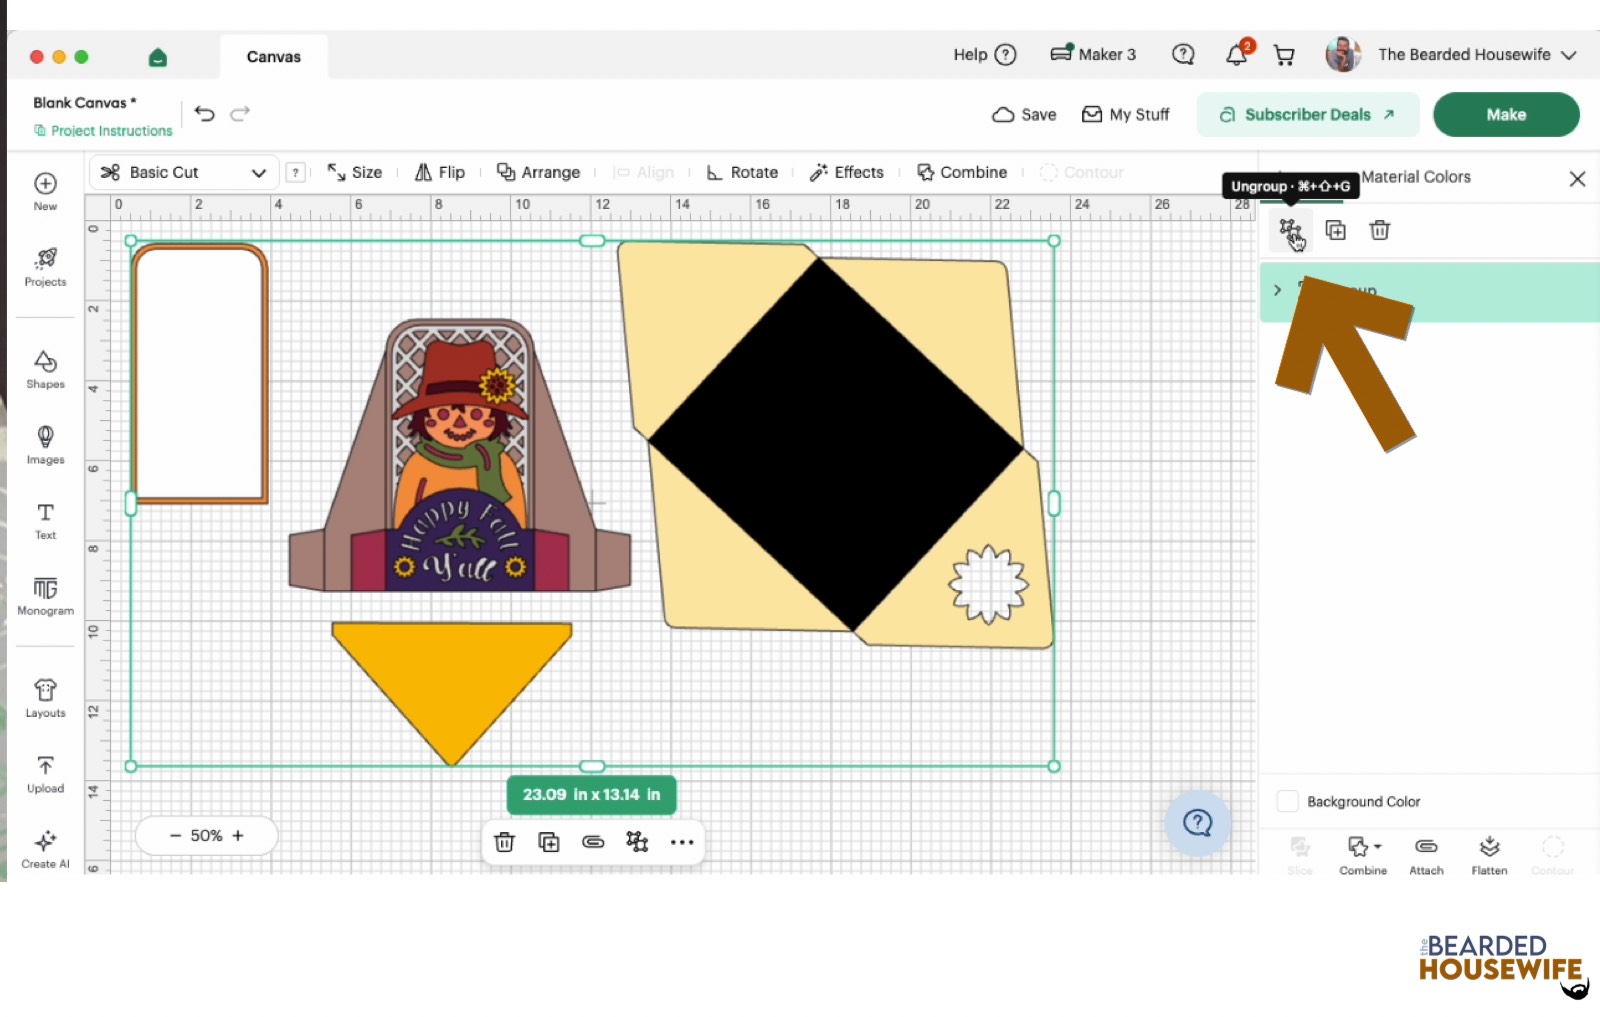Click the profile avatar photo
Image resolution: width=1600 pixels, height=1017 pixels.
pyautogui.click(x=1343, y=54)
